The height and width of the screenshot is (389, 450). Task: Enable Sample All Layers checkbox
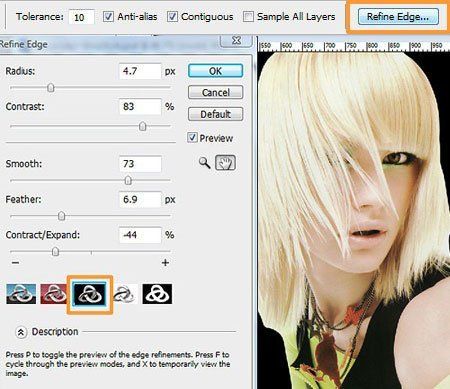248,16
